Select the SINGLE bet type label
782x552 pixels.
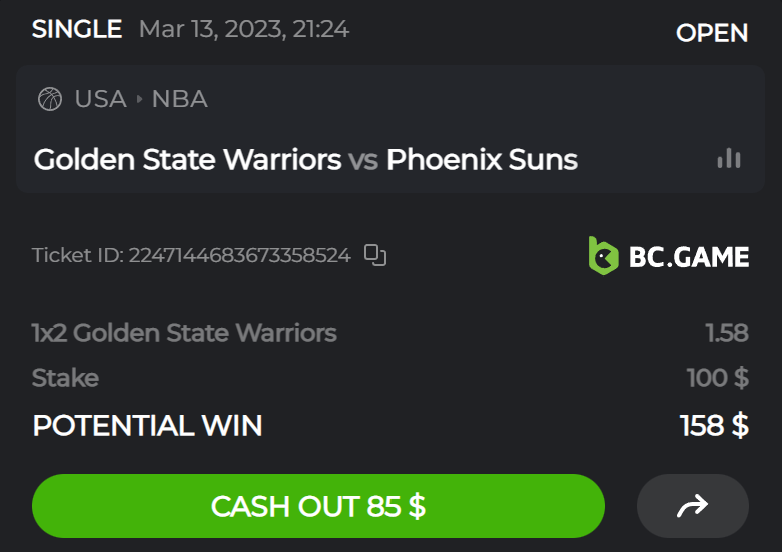[x=77, y=29]
